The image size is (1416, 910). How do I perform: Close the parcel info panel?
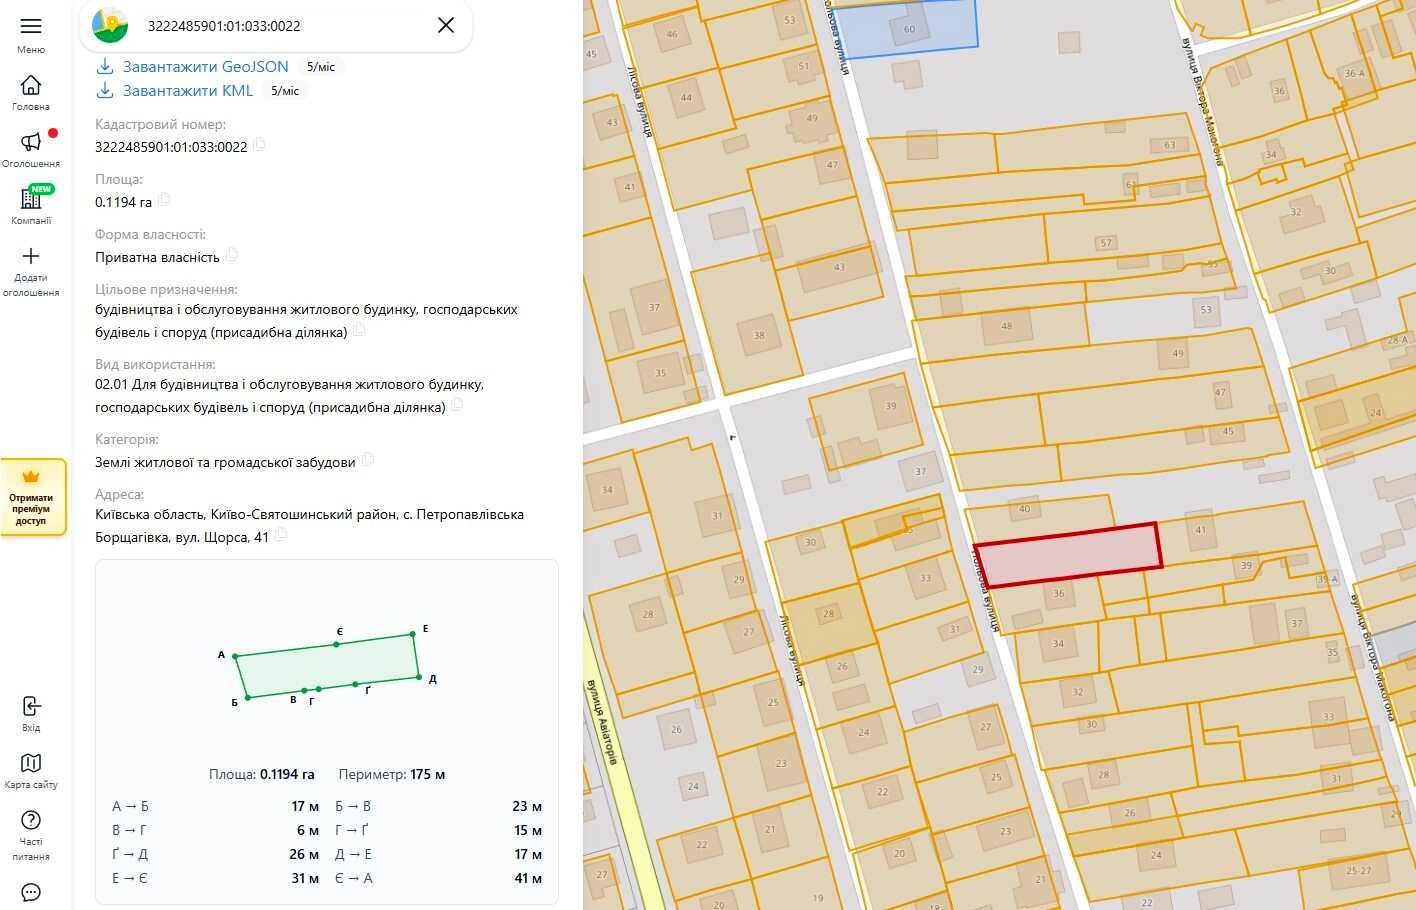446,25
